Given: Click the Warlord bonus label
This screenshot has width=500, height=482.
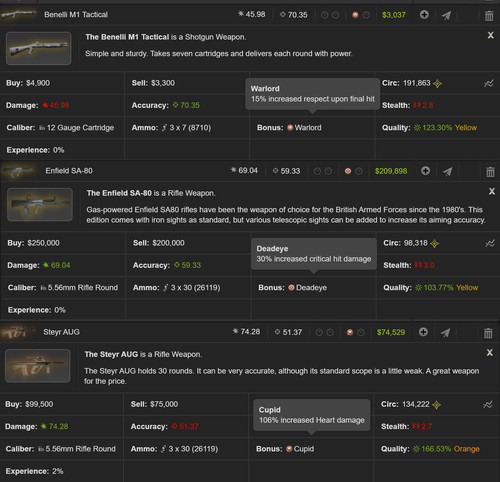Looking at the screenshot, I should tap(308, 128).
